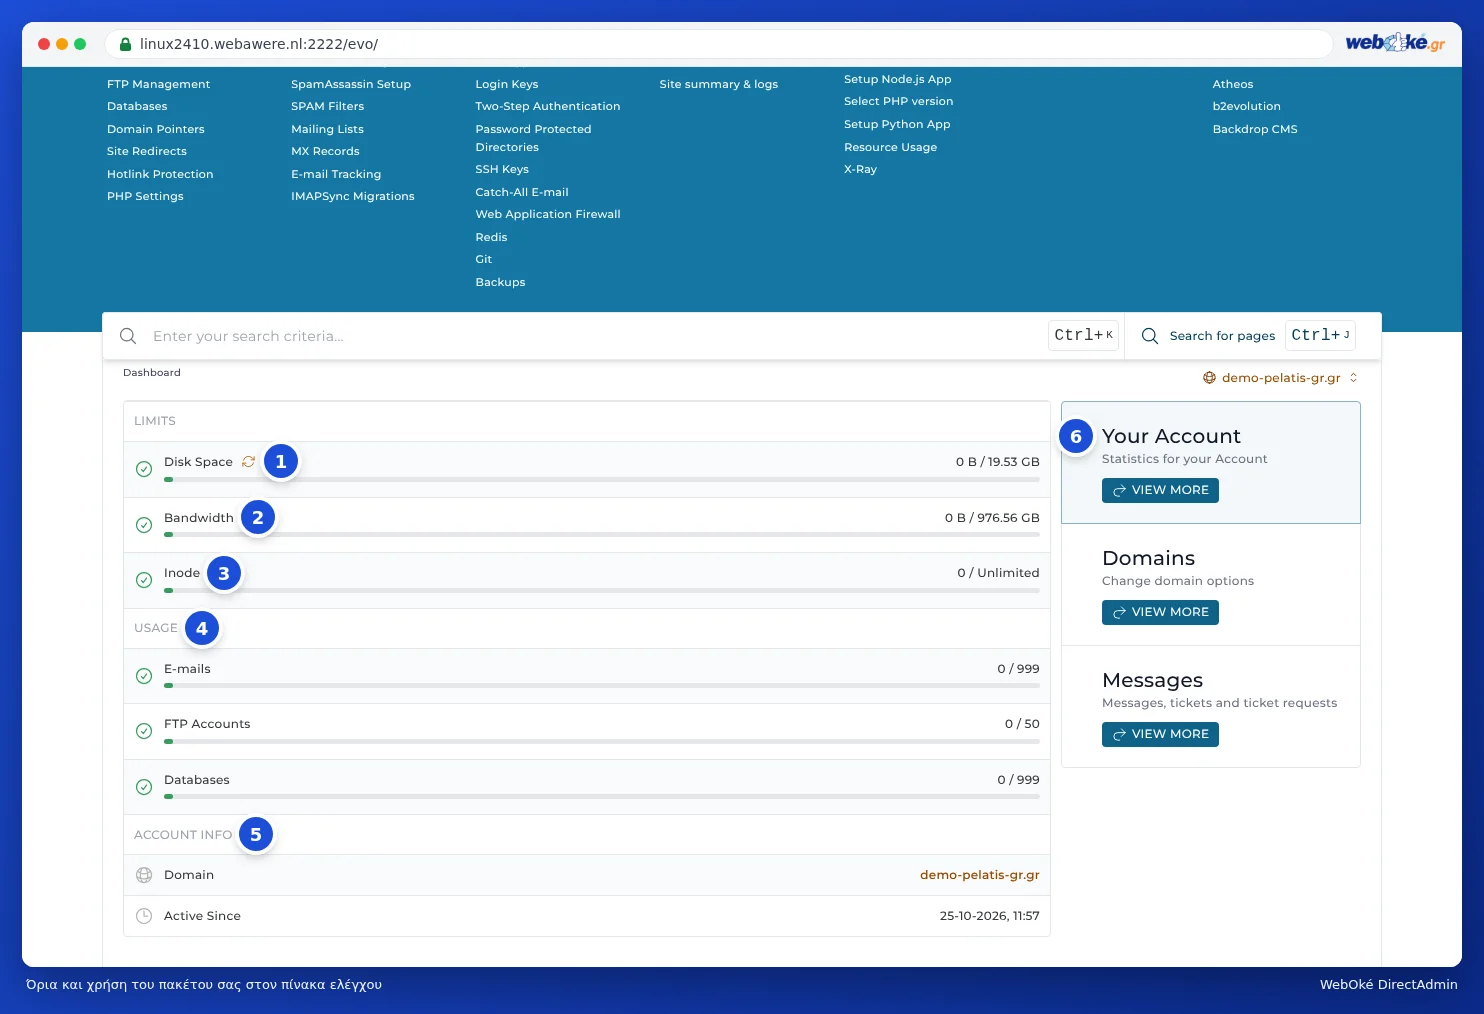This screenshot has height=1014, width=1484.
Task: Click the green check icon for FTP Accounts
Action: pyautogui.click(x=144, y=731)
